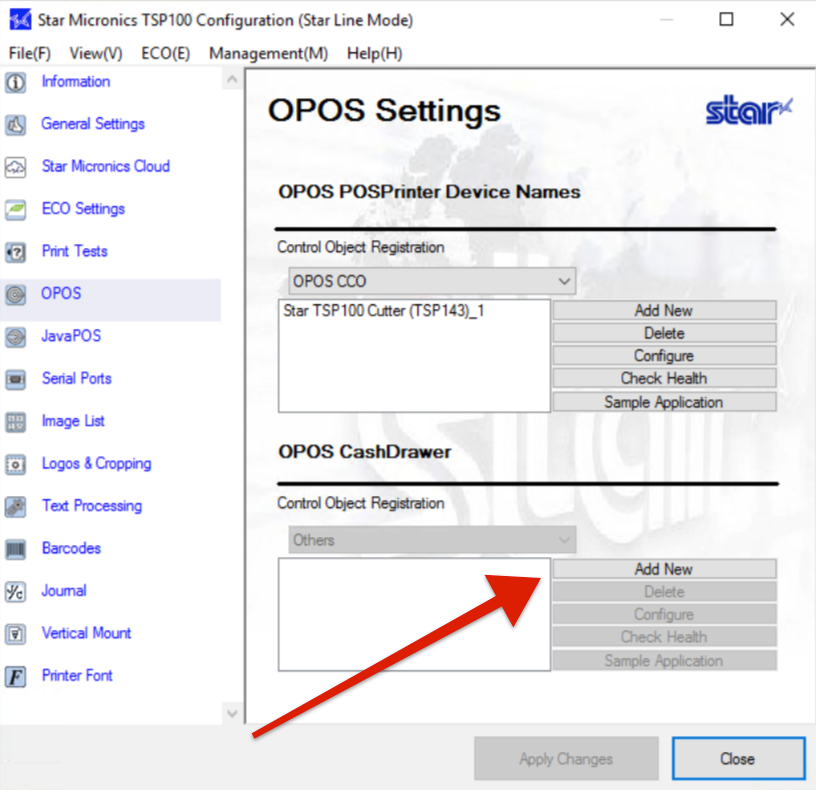Screen dimensions: 816x790
Task: Click Configure under OPOS CashDrawer
Action: pos(664,614)
